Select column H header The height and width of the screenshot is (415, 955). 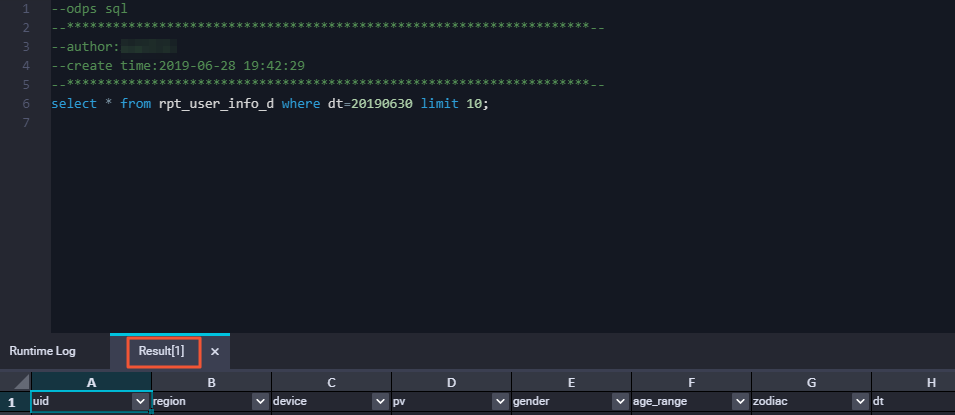914,382
